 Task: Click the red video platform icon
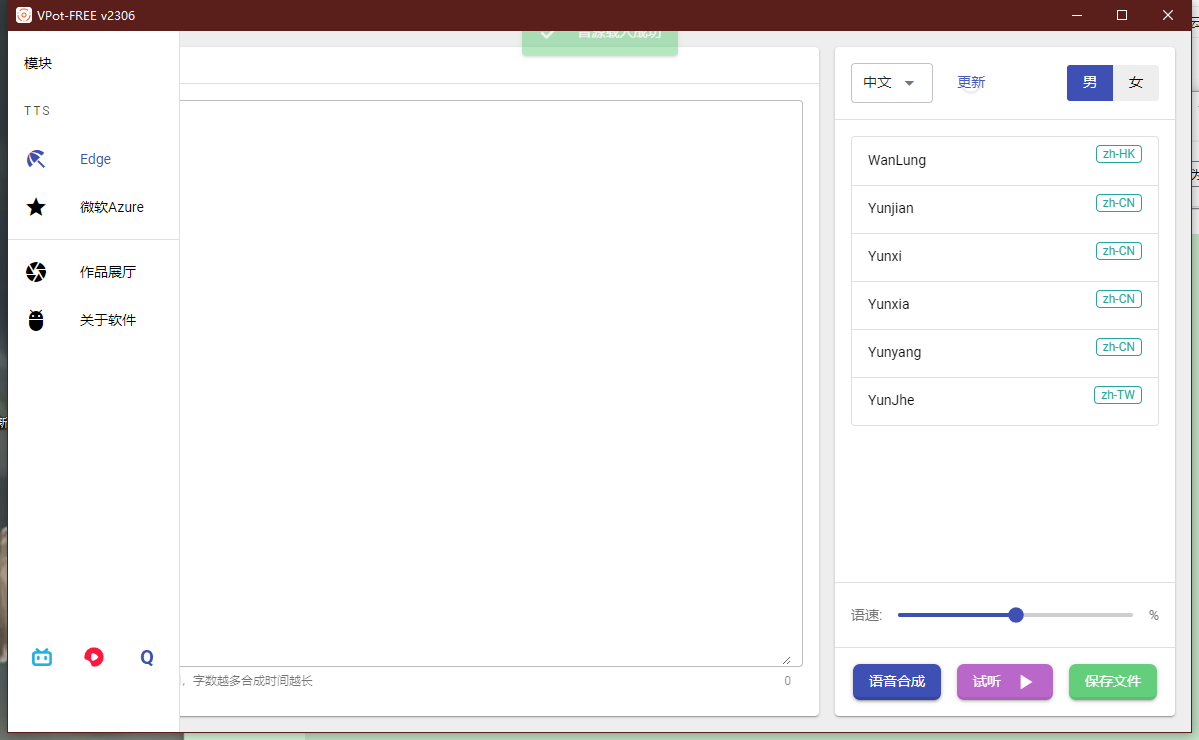94,657
